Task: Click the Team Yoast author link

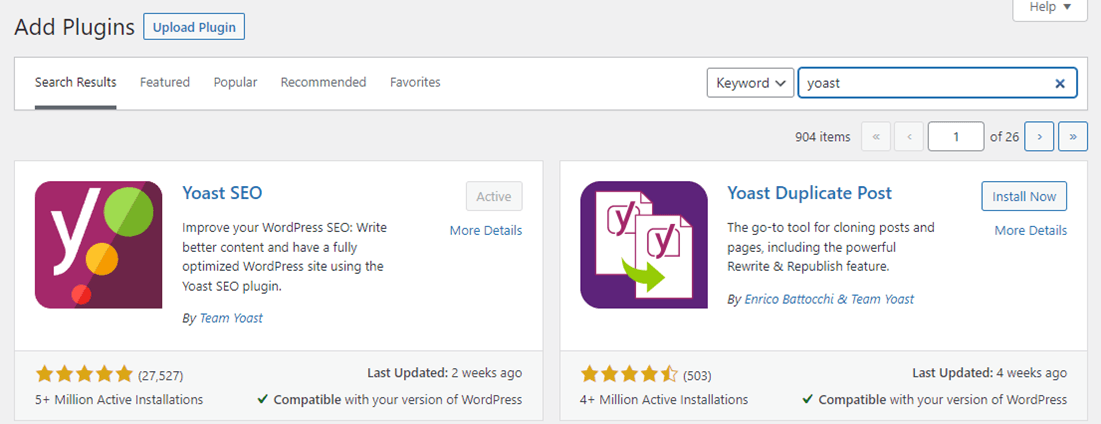Action: pos(231,318)
